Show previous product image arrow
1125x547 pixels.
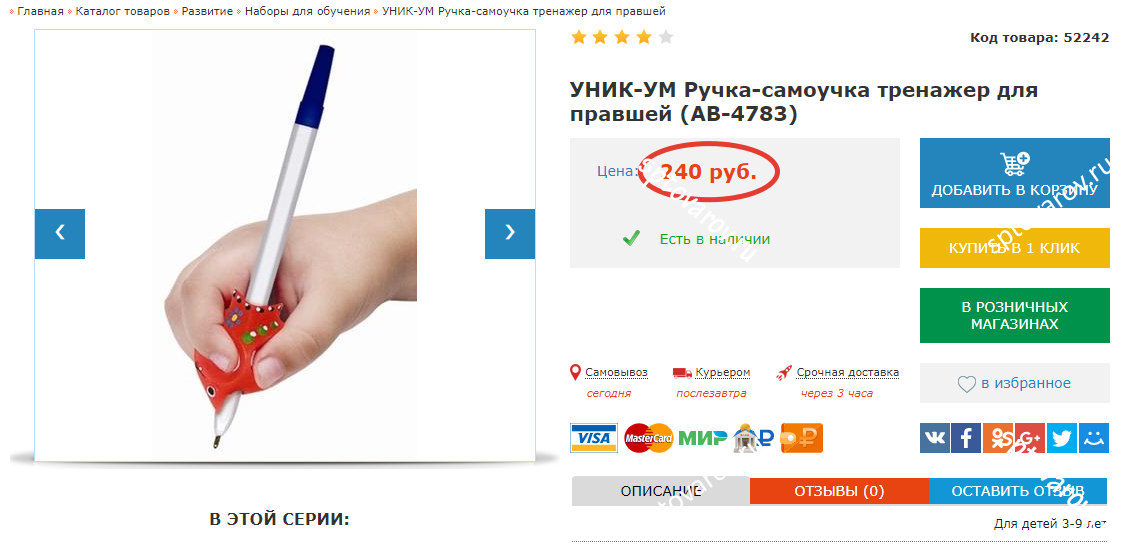click(60, 233)
